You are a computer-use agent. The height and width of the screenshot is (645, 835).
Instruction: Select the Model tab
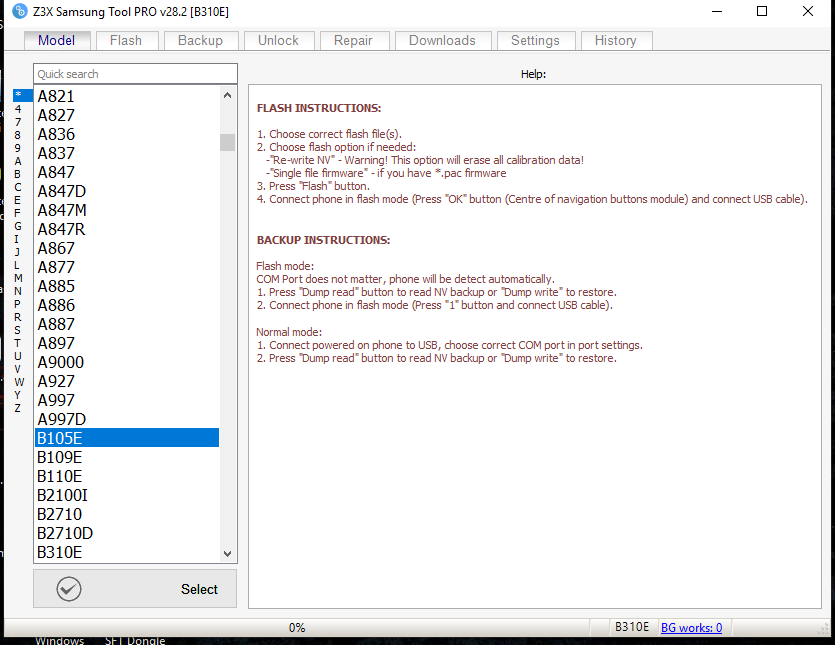[x=56, y=40]
